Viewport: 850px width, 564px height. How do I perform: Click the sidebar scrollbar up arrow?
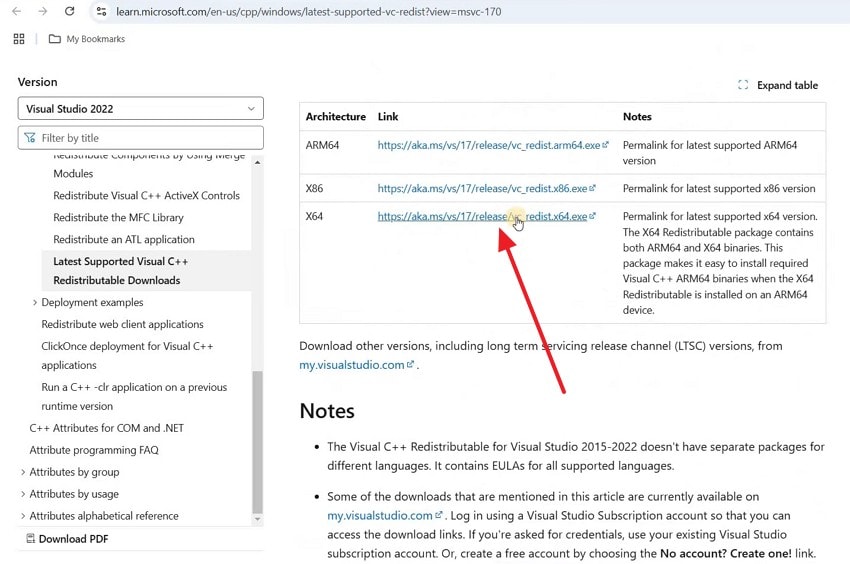tap(257, 162)
